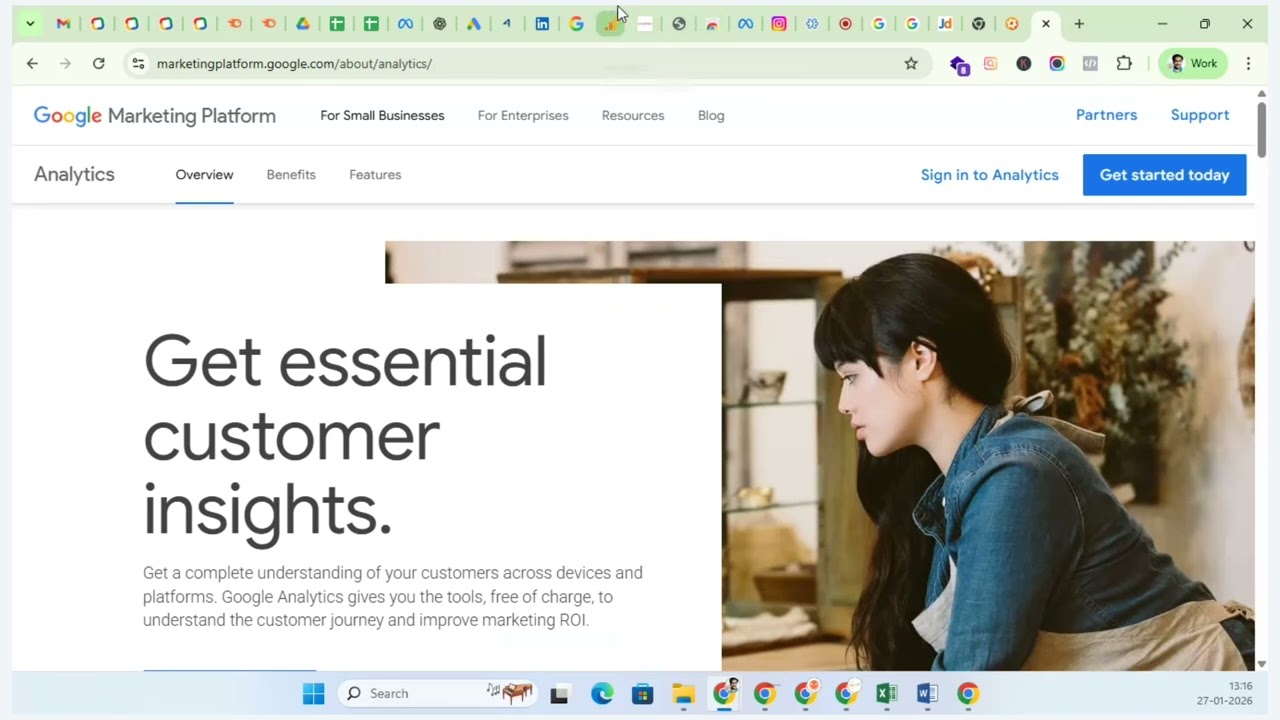Open the code brackets extension icon
The height and width of the screenshot is (720, 1280).
point(1090,63)
